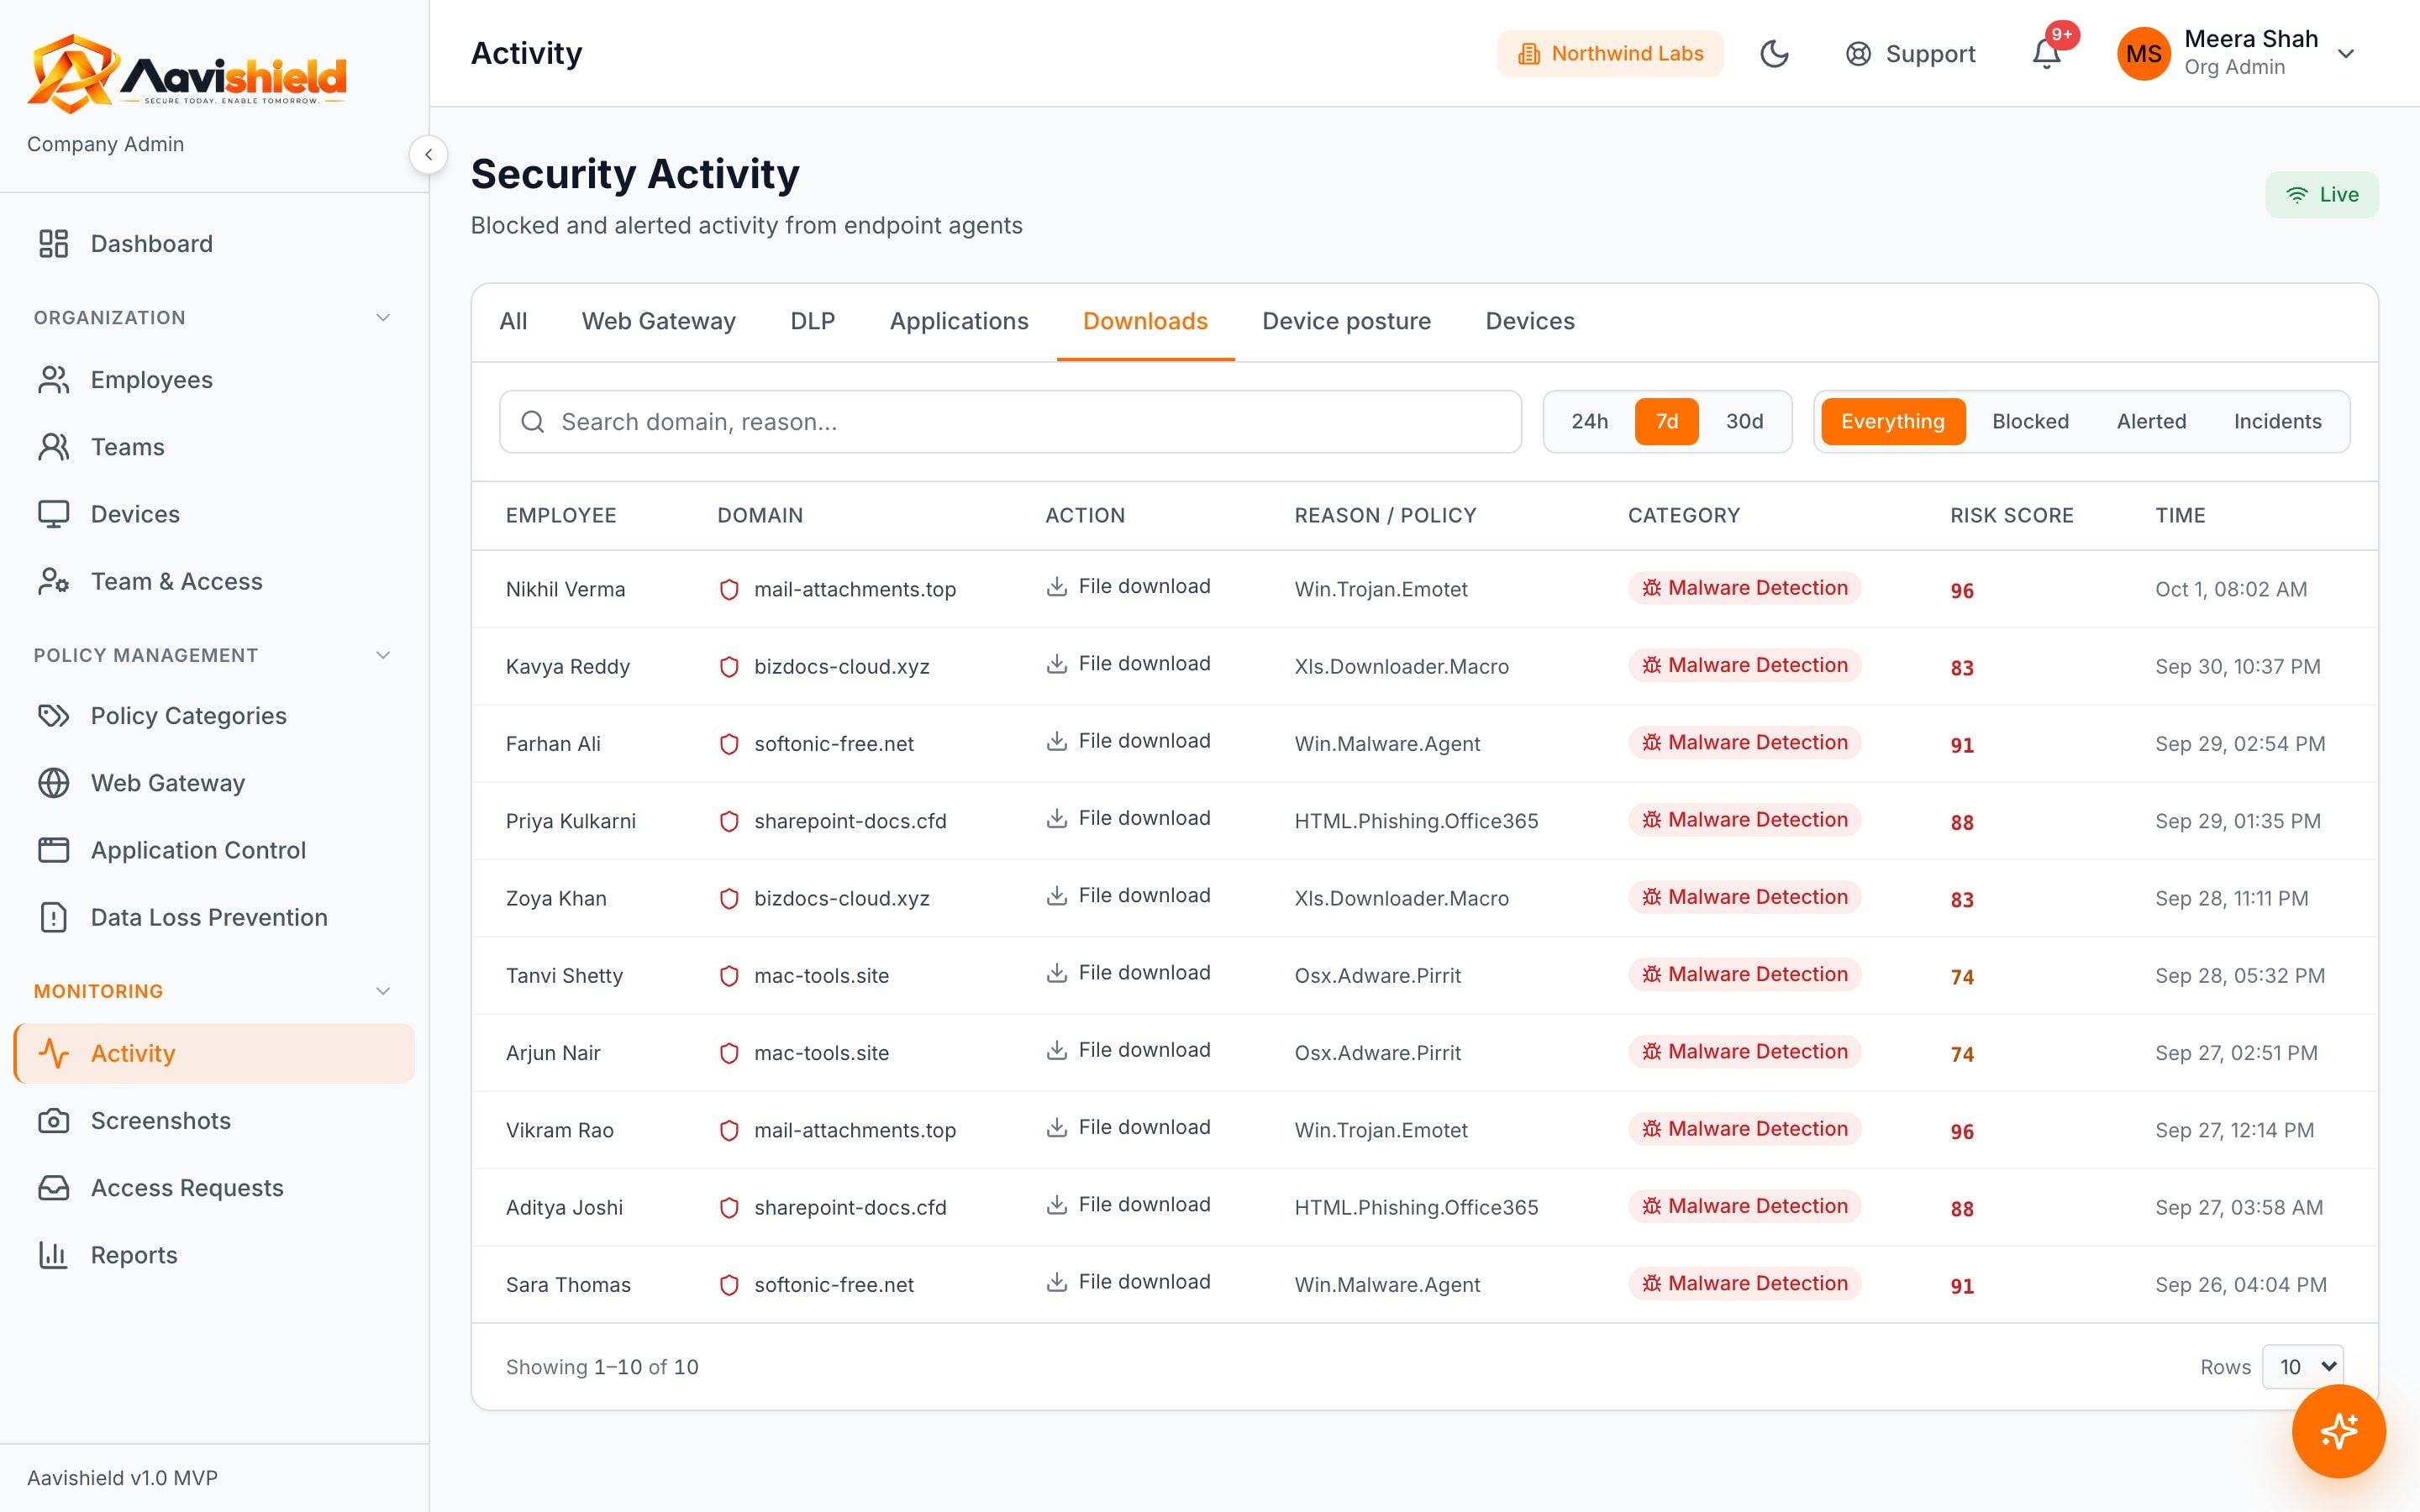Screen dimensions: 2420x1512
Task: Toggle dark mode with the moon icon
Action: coord(1774,54)
